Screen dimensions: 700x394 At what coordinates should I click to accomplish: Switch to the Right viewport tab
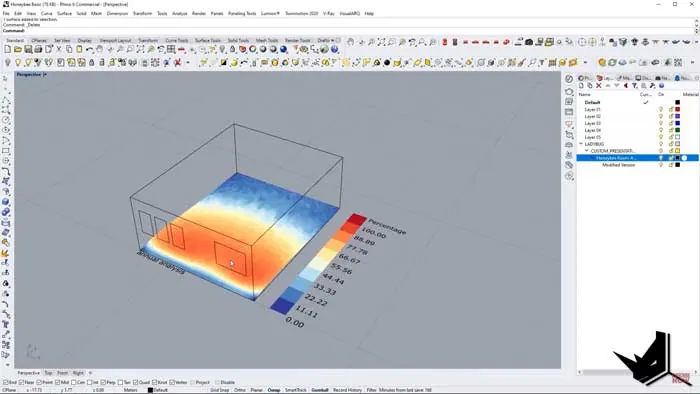click(78, 373)
